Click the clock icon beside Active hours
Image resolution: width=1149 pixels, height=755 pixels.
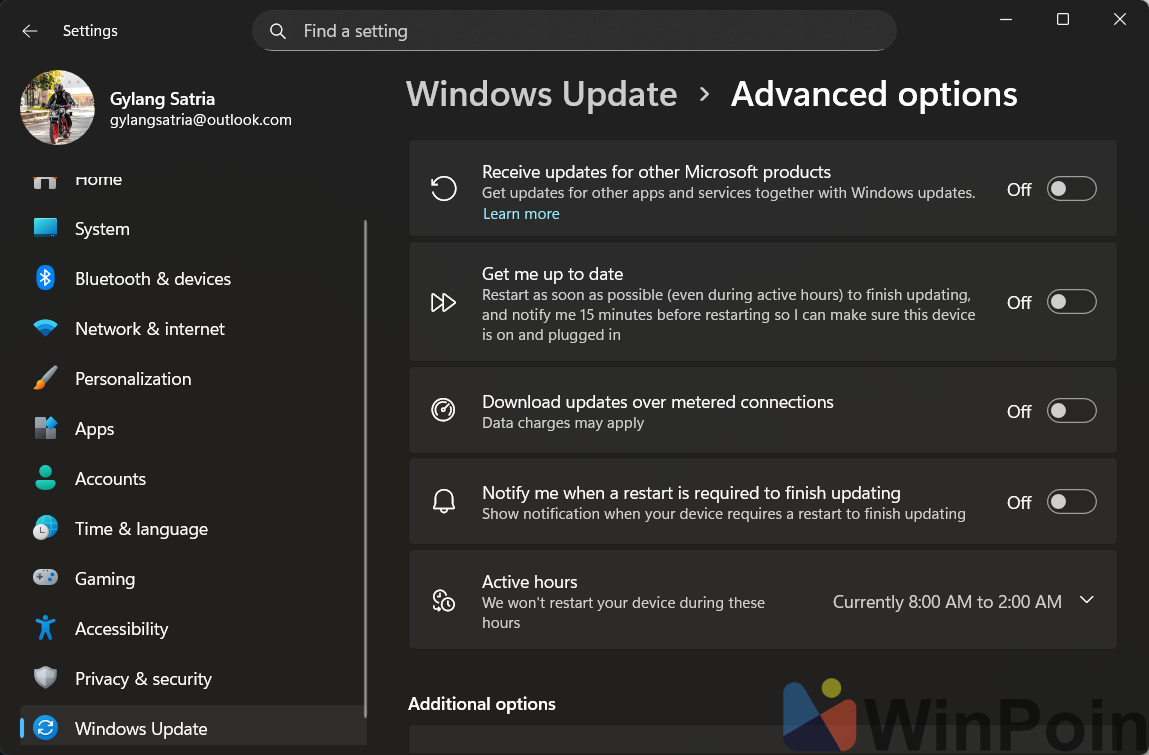[x=443, y=600]
